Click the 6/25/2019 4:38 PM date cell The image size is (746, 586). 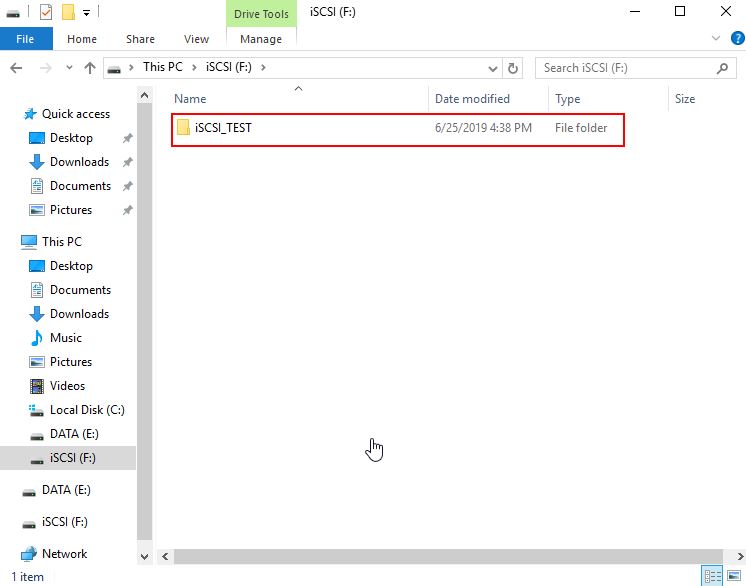(483, 128)
